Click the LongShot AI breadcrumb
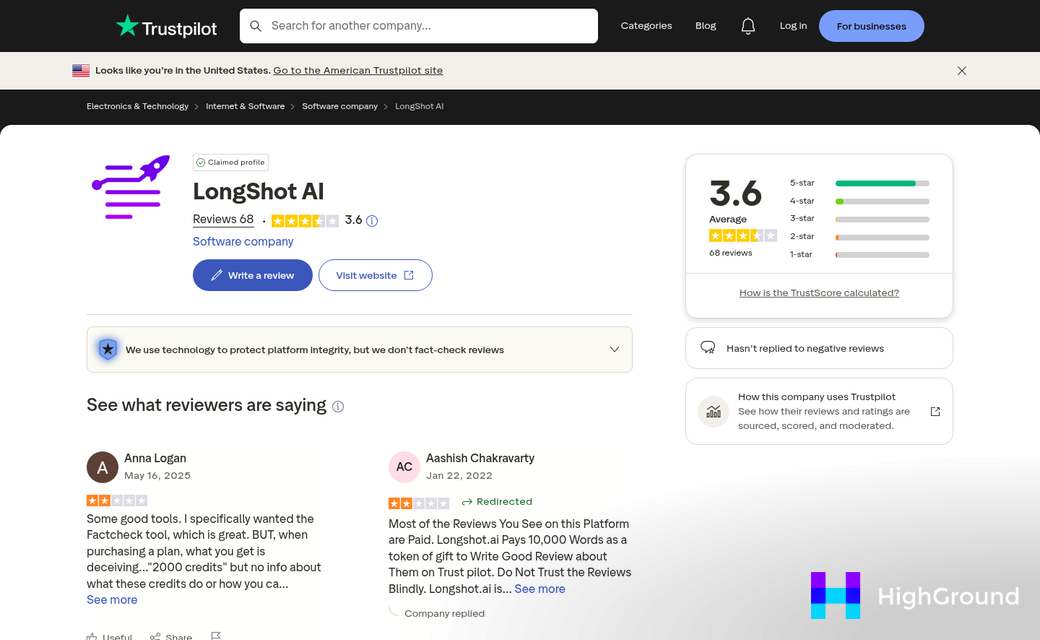The image size is (1040, 640). click(419, 106)
